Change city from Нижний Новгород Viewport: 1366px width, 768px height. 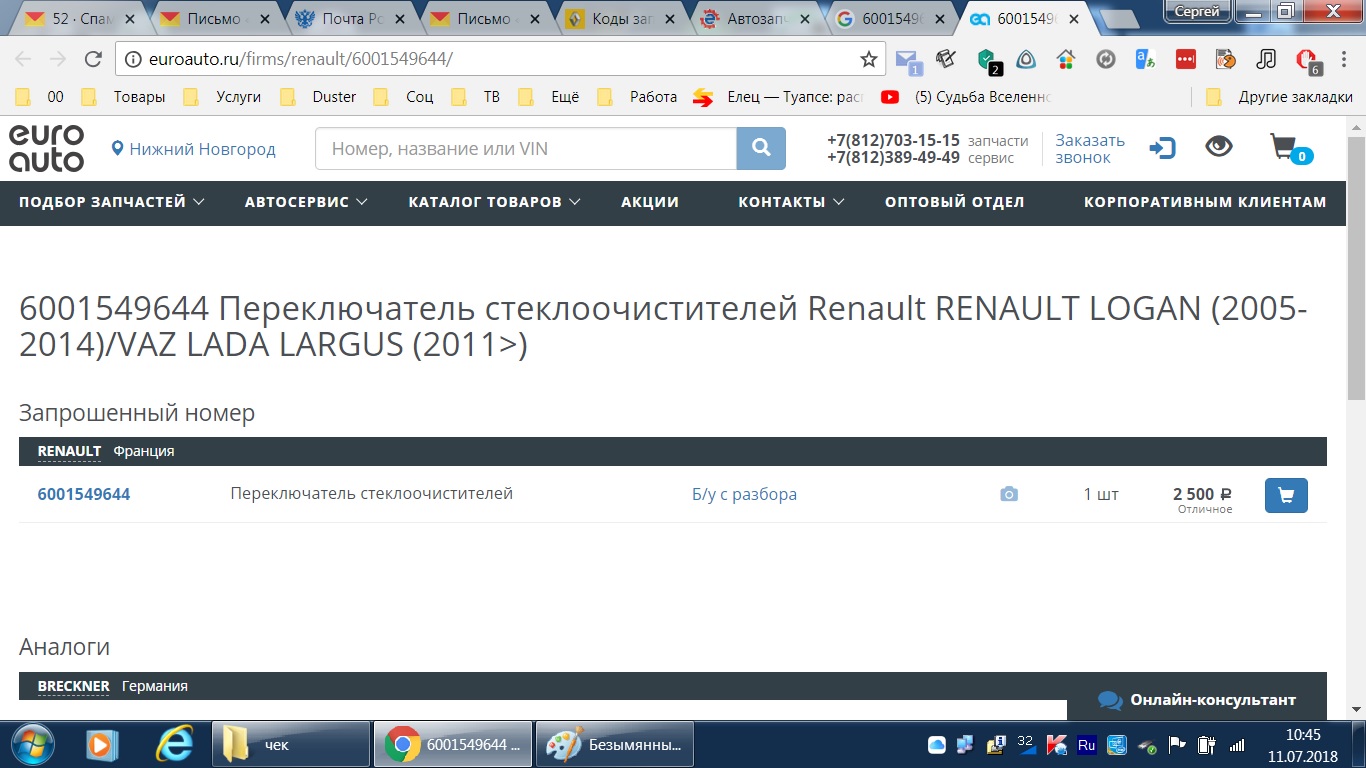(194, 149)
